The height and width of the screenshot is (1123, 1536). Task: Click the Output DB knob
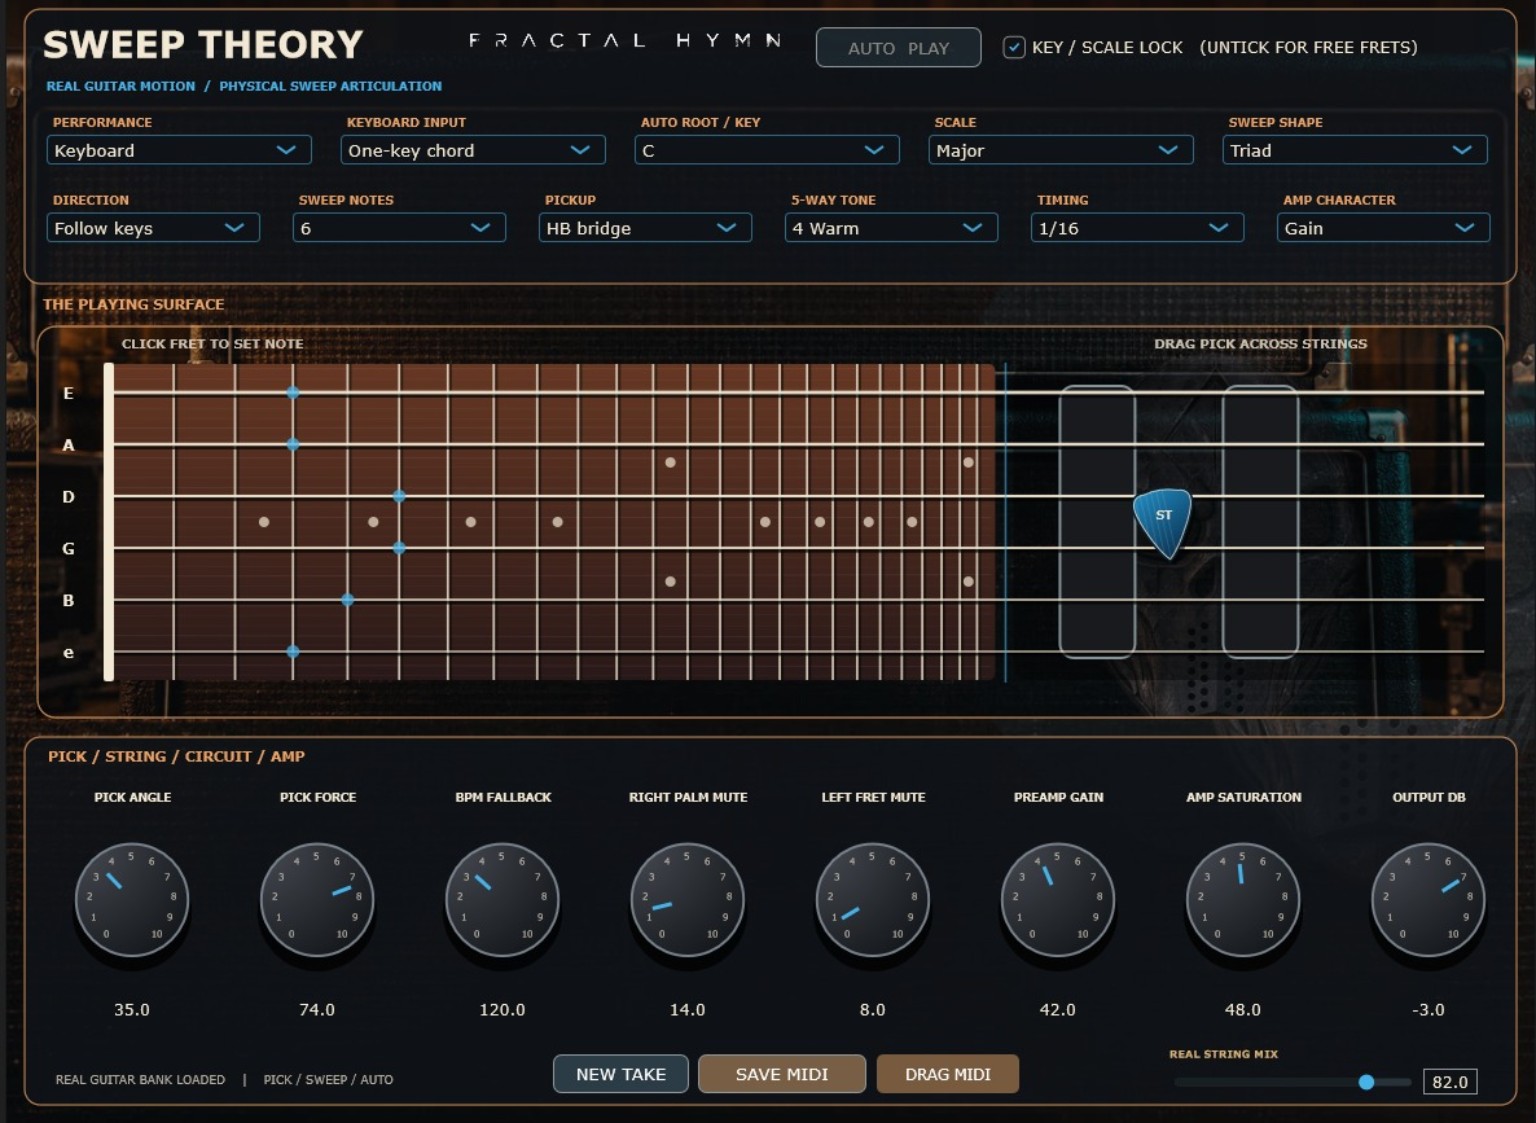(1428, 899)
